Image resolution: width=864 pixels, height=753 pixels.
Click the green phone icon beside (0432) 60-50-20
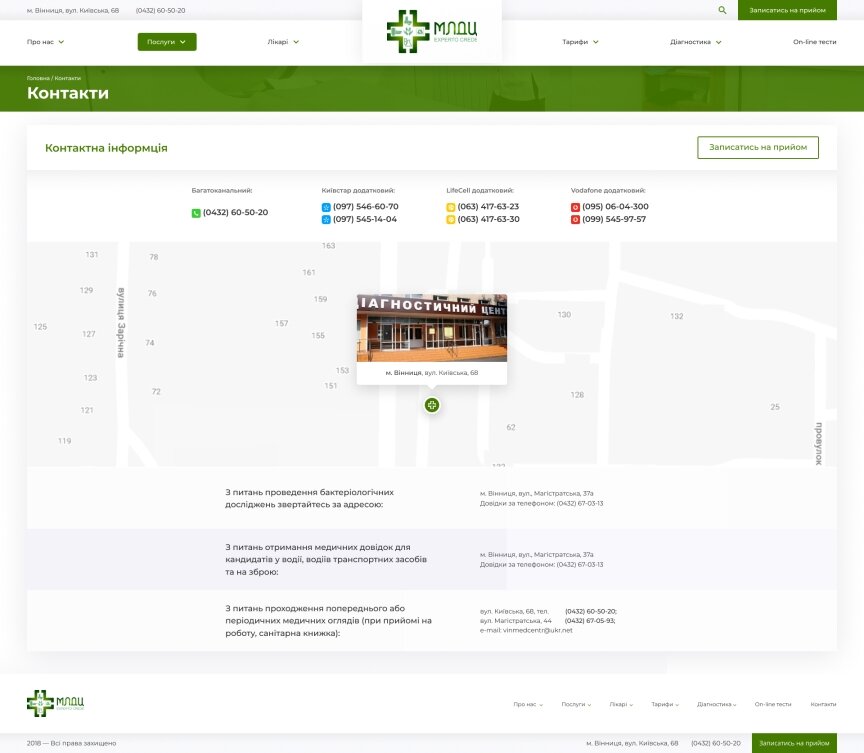point(196,213)
